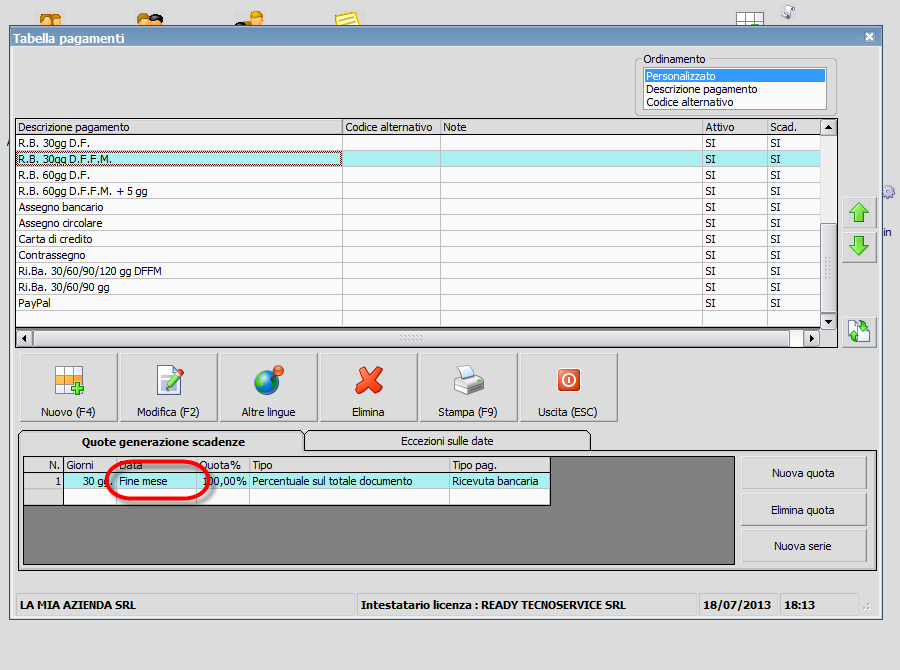Viewport: 900px width, 670px height.
Task: Click the Giorni column header in quota grid
Action: click(90, 465)
